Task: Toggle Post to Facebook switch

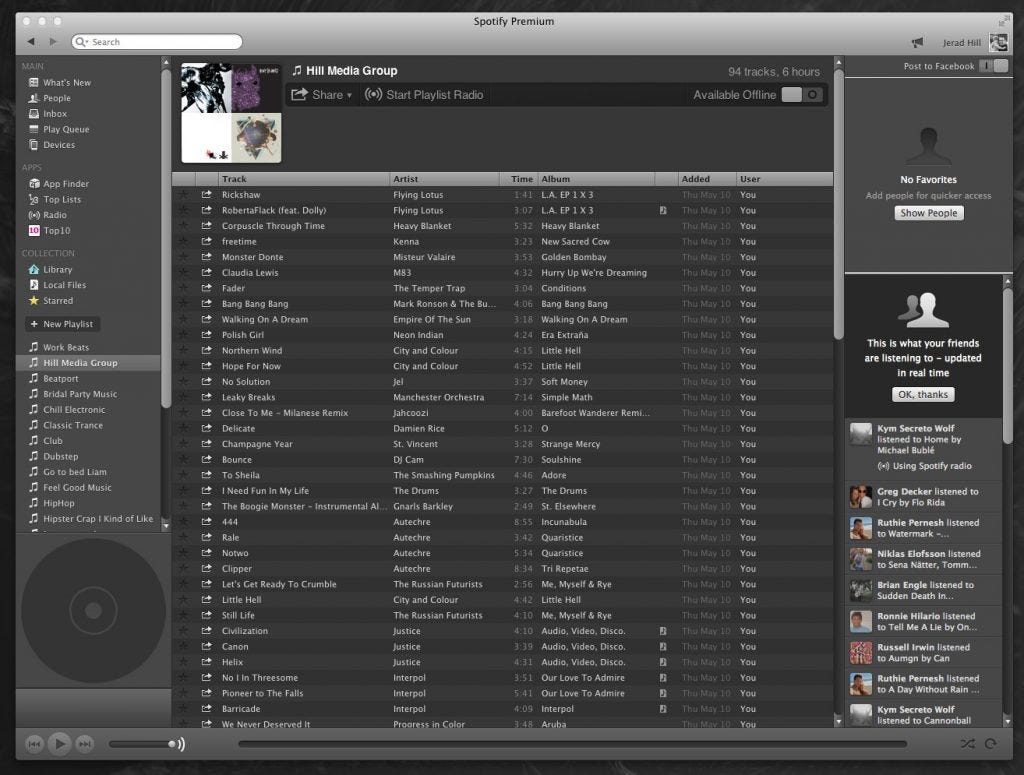Action: (x=994, y=66)
